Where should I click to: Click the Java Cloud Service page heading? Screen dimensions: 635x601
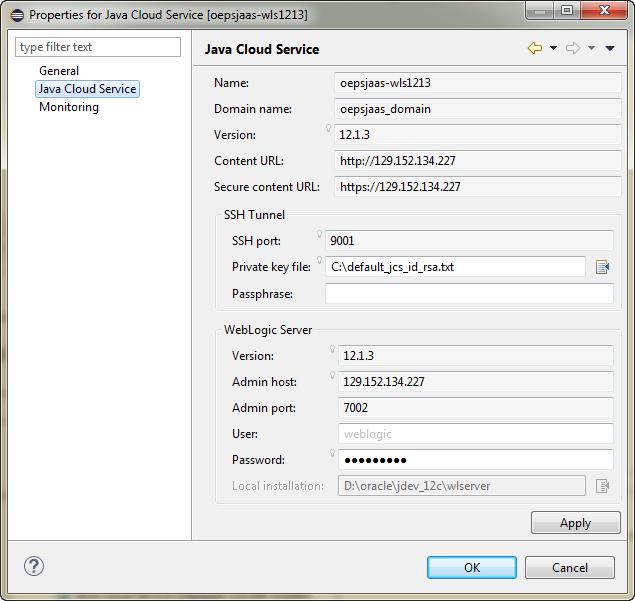click(262, 49)
